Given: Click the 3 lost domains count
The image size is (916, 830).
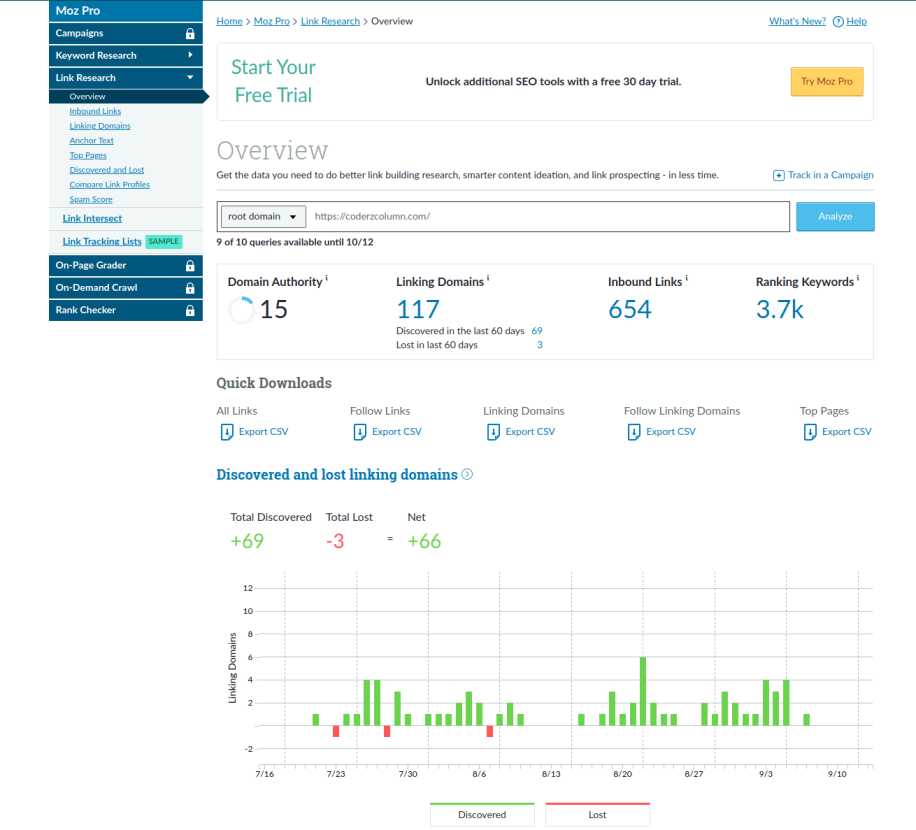Looking at the screenshot, I should click(540, 345).
